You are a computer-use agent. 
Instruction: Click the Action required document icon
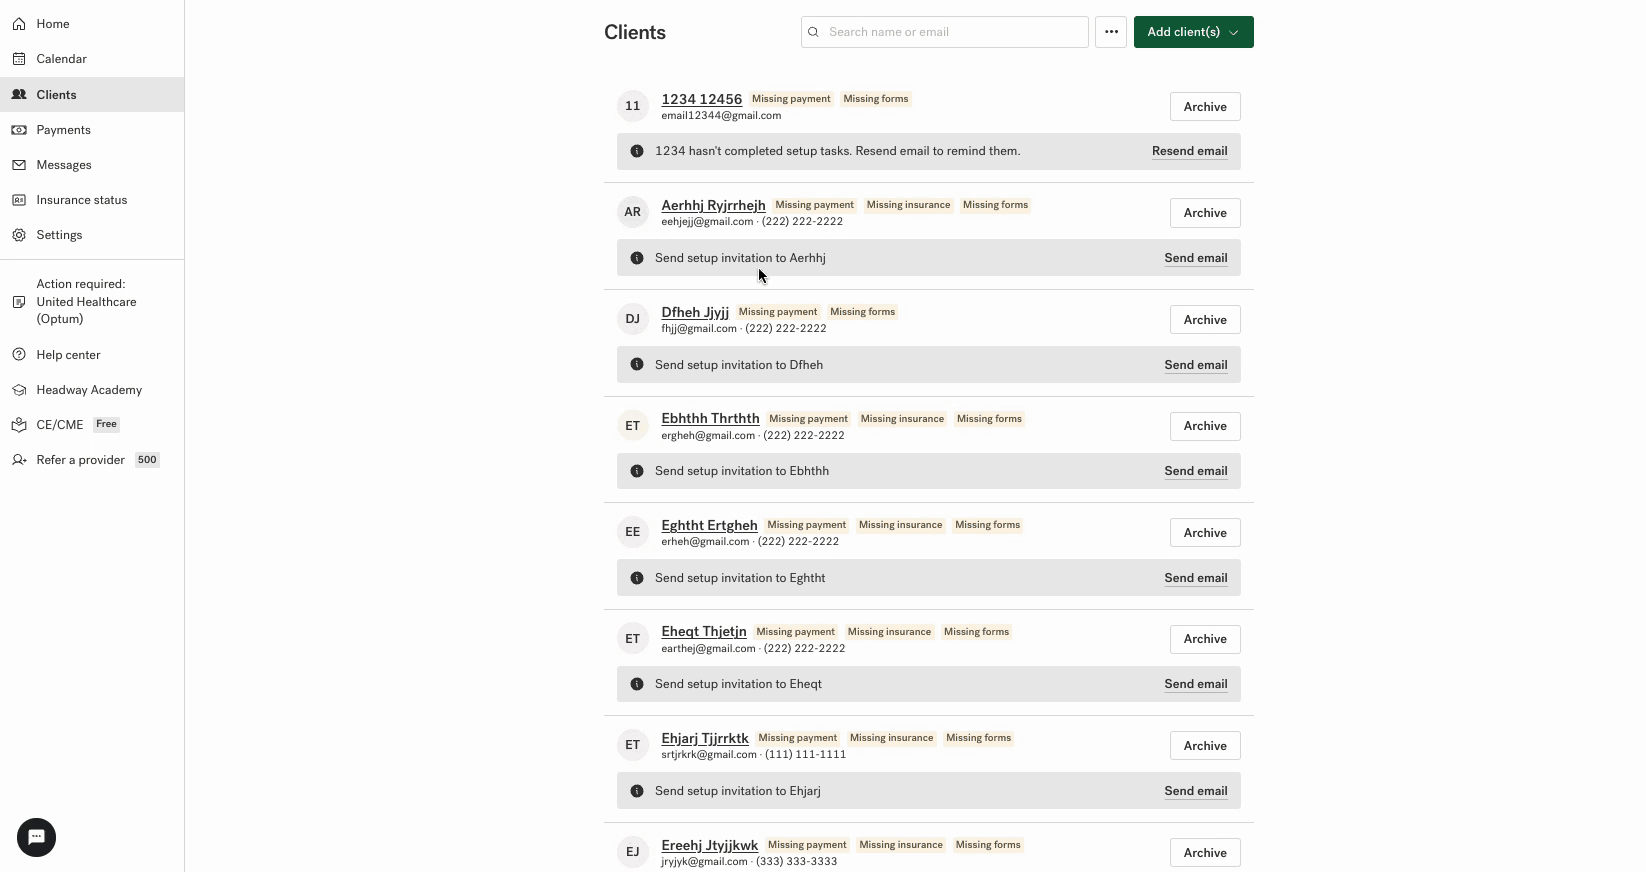[19, 302]
